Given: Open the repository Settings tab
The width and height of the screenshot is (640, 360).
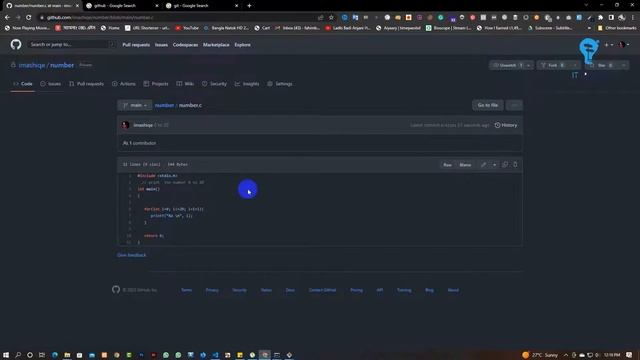Looking at the screenshot, I should (280, 84).
